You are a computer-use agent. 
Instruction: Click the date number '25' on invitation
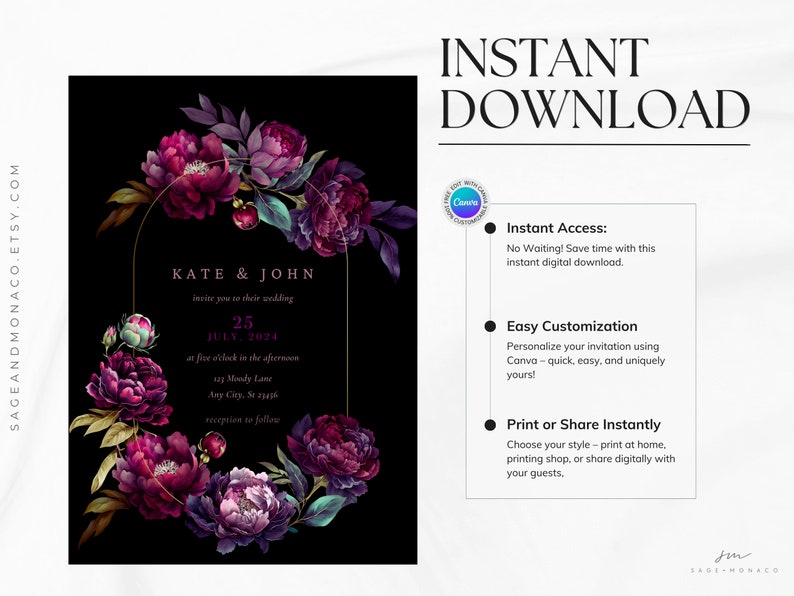[x=243, y=323]
